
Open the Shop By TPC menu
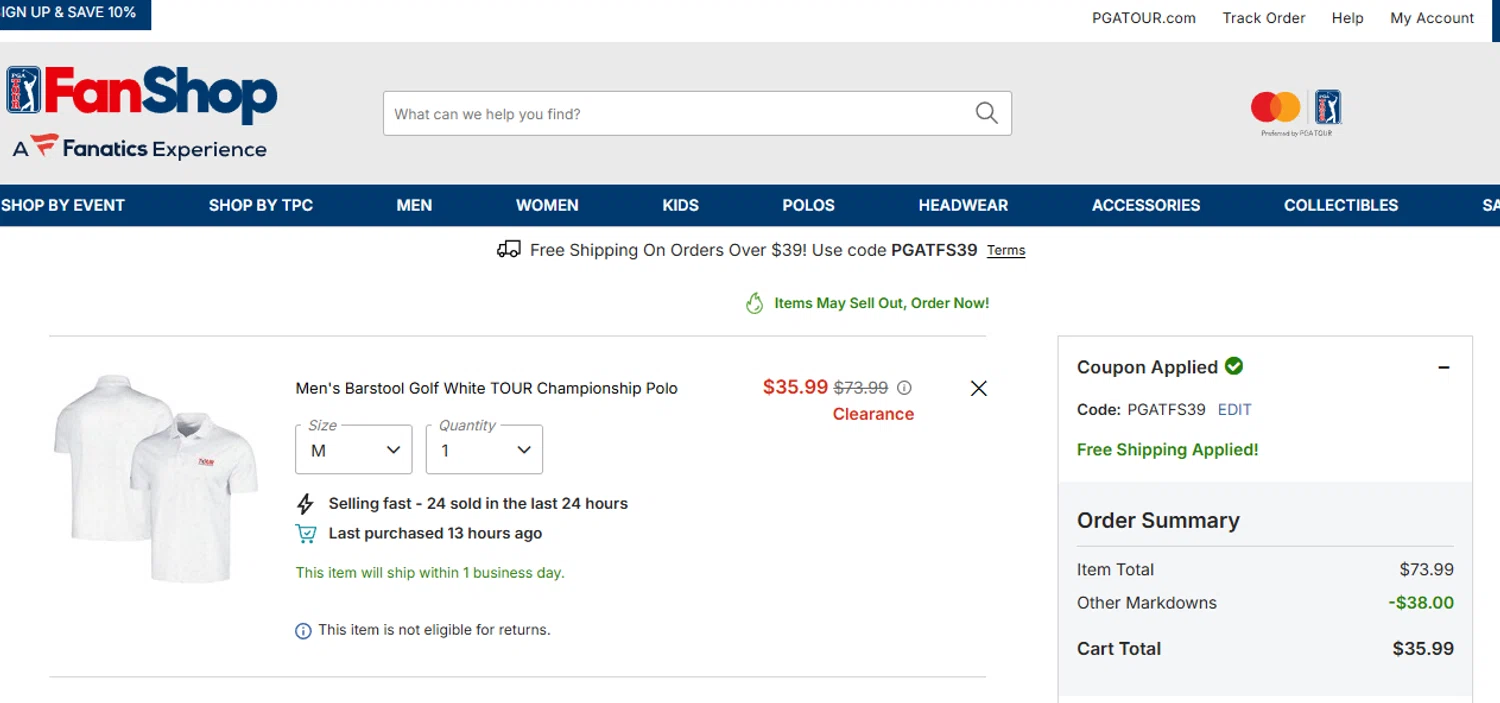(x=261, y=205)
